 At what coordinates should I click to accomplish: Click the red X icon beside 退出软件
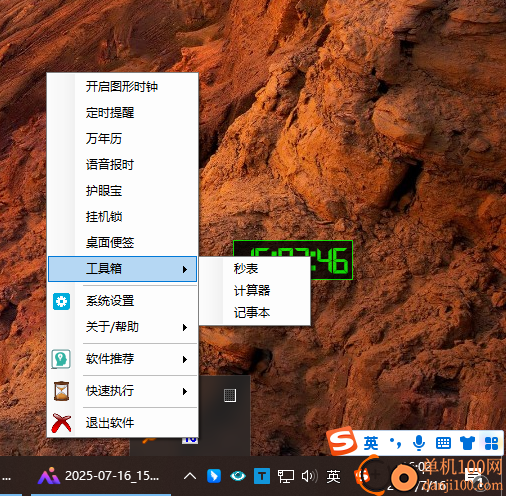pyautogui.click(x=61, y=423)
